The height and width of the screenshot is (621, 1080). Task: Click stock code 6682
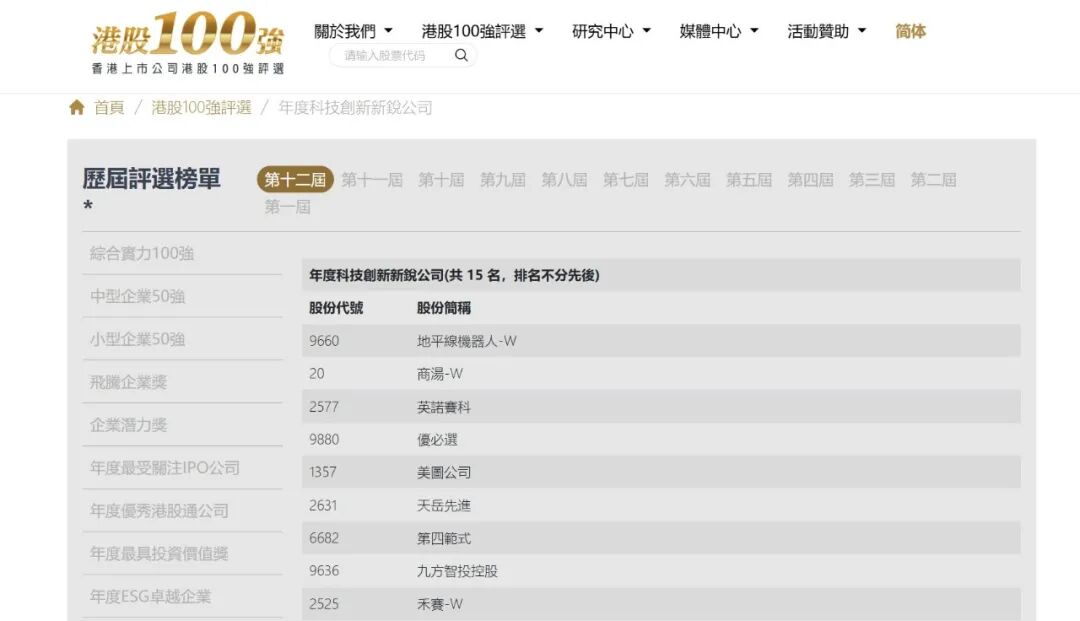pyautogui.click(x=324, y=538)
